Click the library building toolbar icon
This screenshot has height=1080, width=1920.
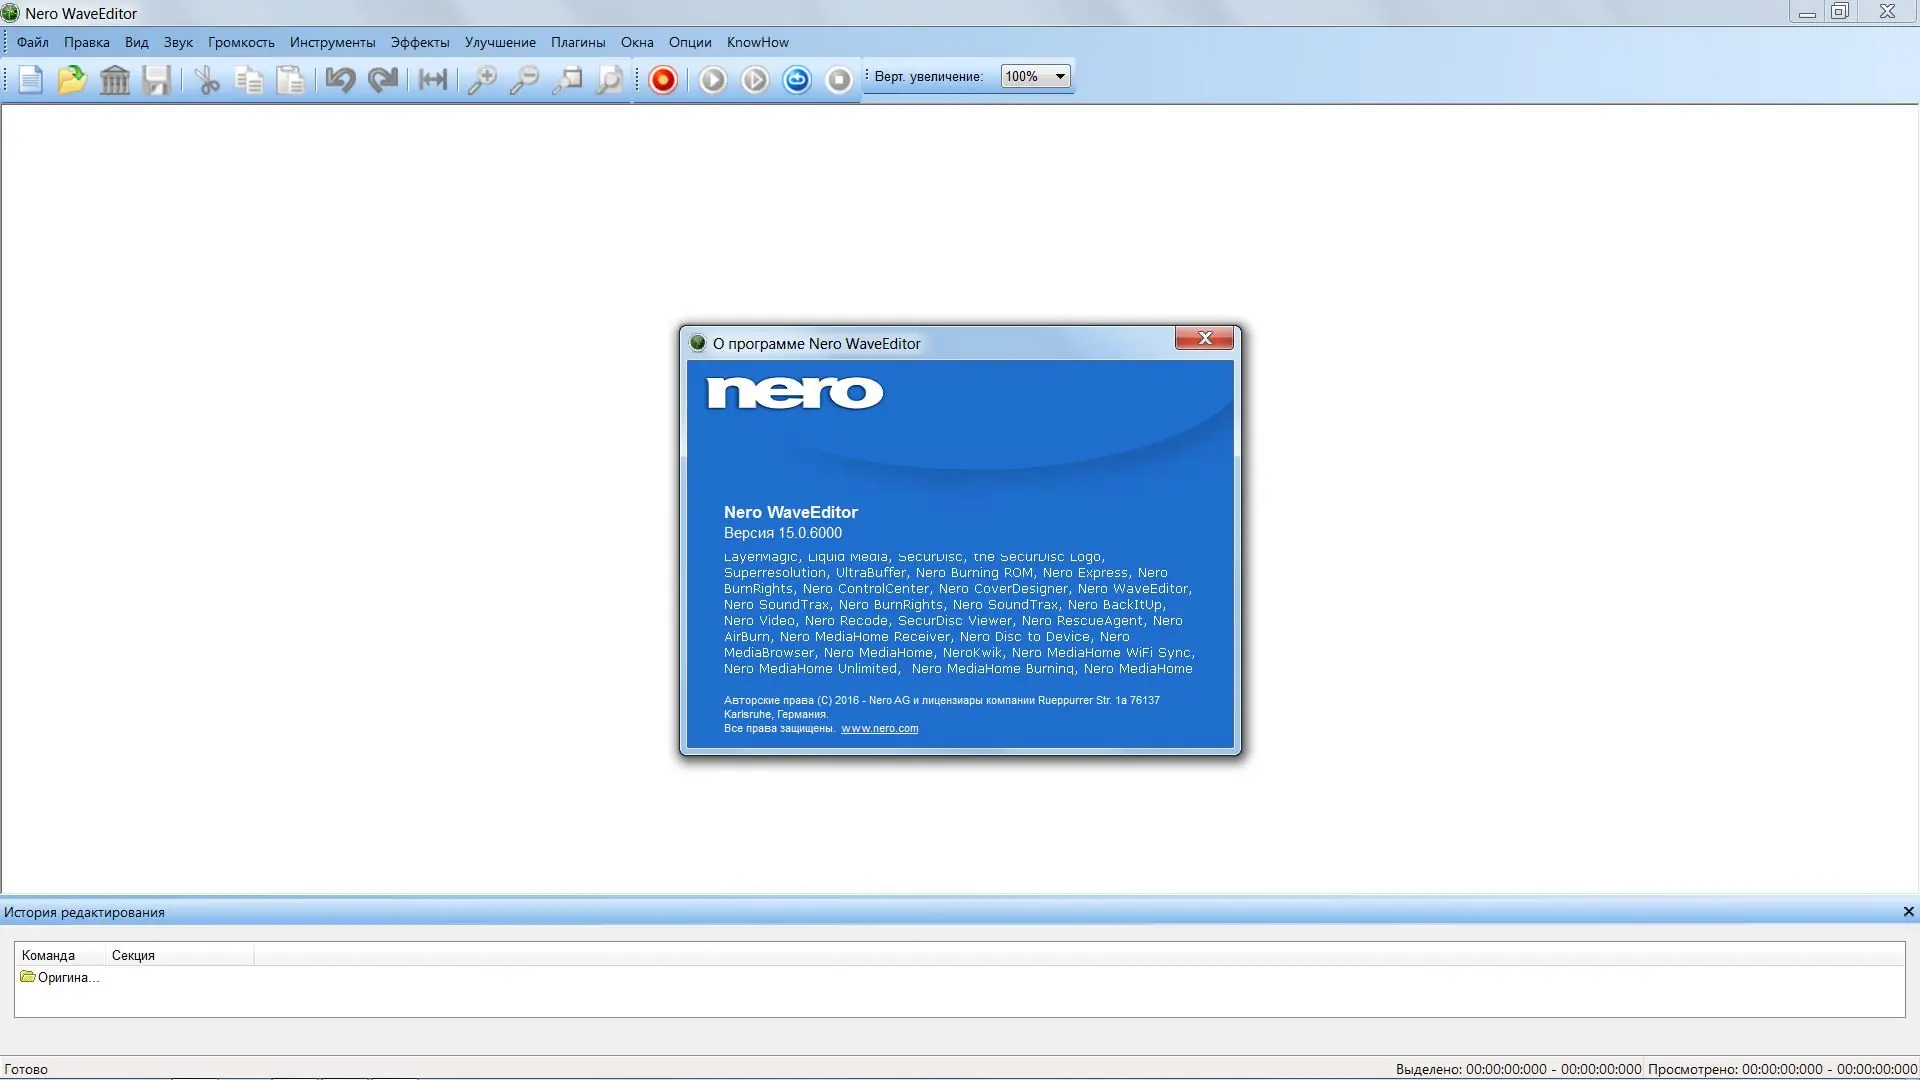[115, 80]
